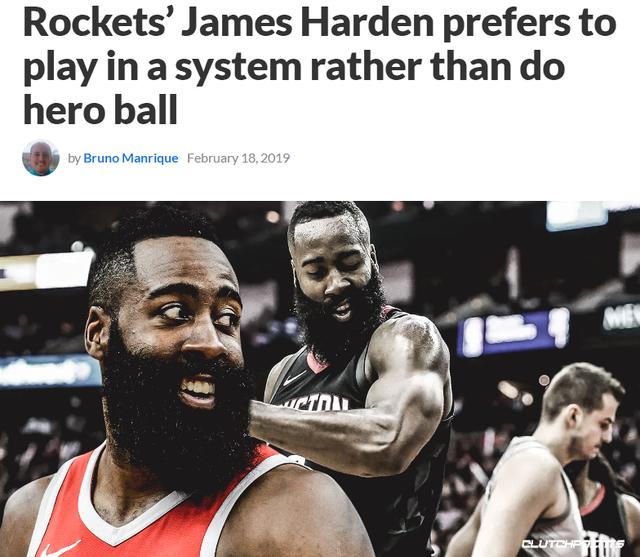Click the blue scoreboard sign in background
Viewport: 640px width, 557px height.
point(513,332)
